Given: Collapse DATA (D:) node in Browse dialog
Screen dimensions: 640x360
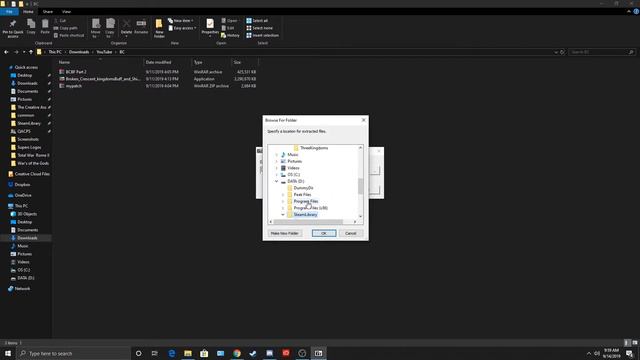Looking at the screenshot, I should coord(276,181).
